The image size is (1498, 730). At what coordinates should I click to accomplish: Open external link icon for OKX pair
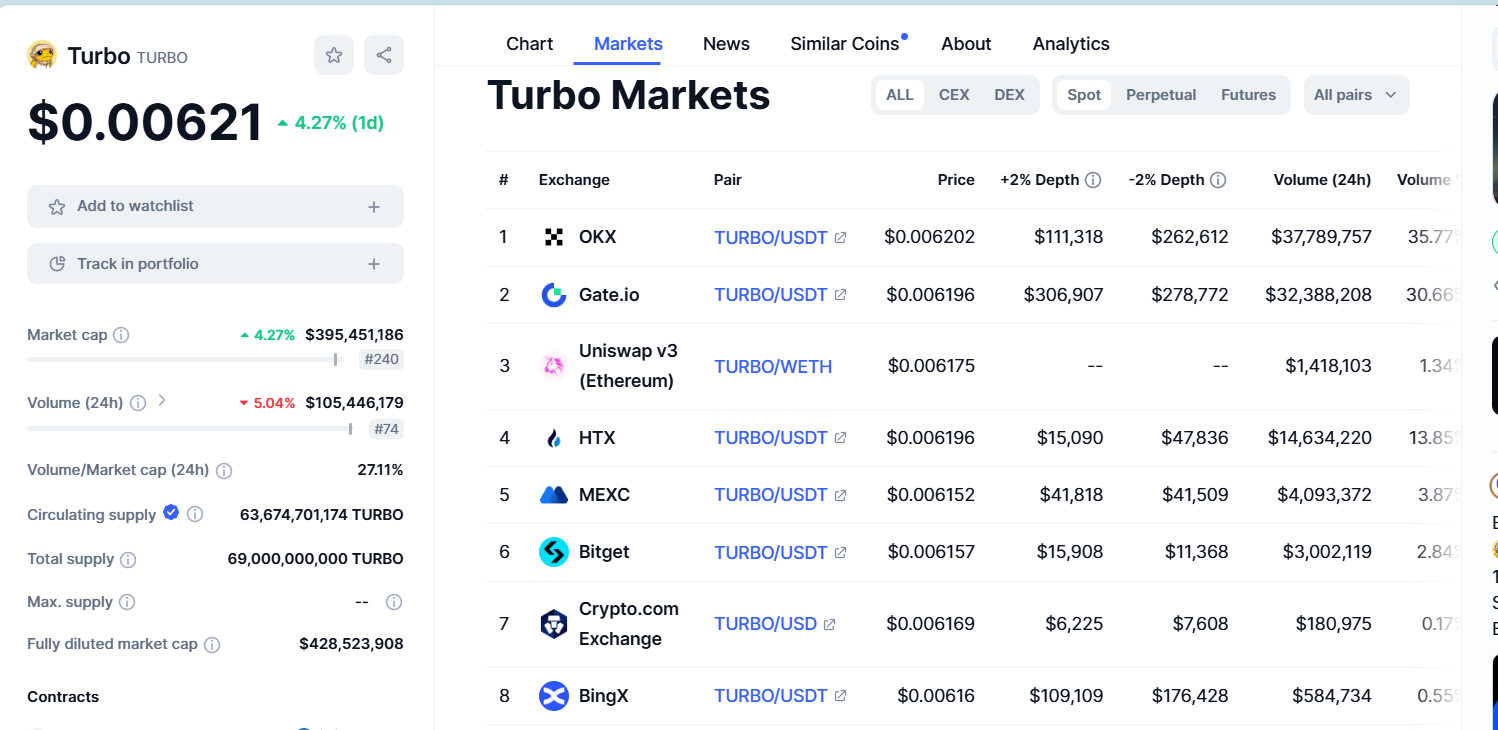840,238
